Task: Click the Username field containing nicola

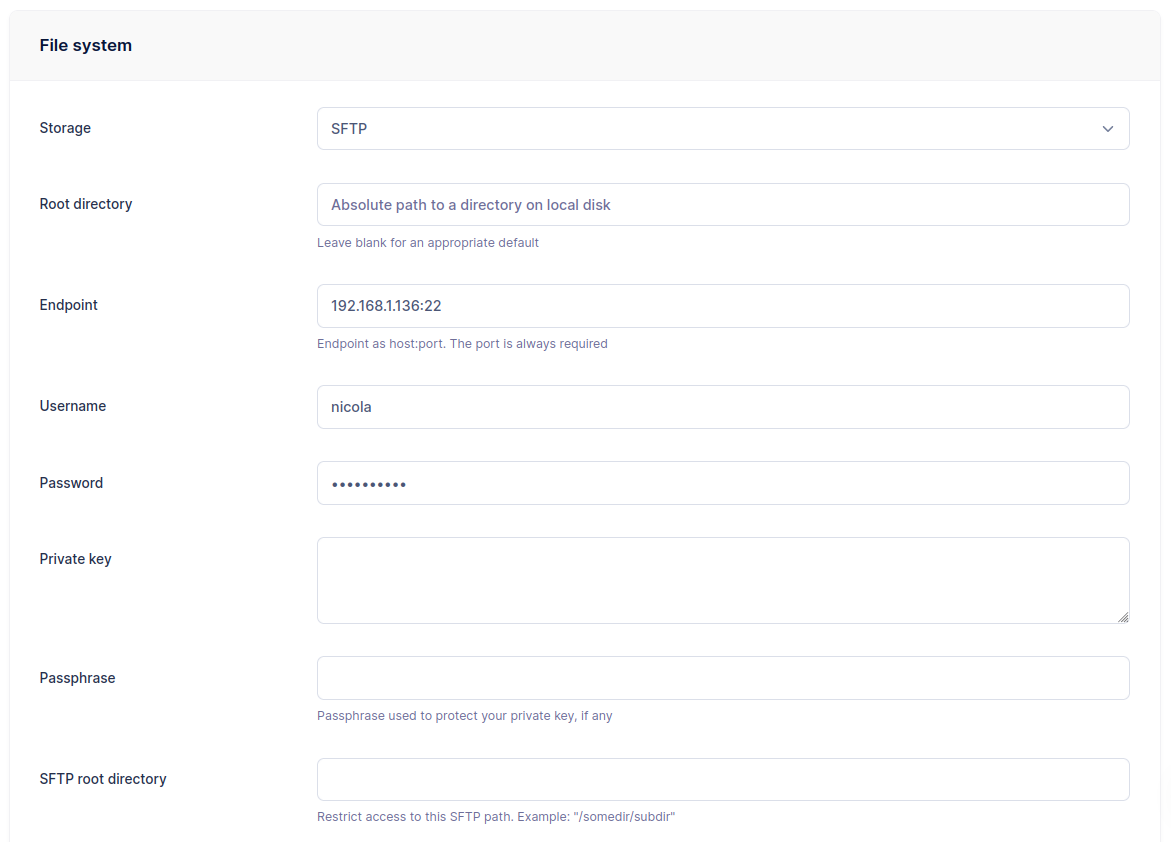Action: pos(723,407)
